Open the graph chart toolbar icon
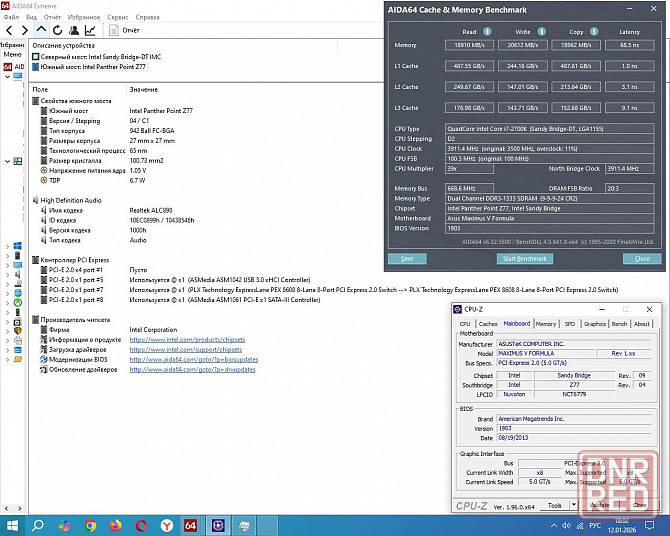 (x=92, y=30)
